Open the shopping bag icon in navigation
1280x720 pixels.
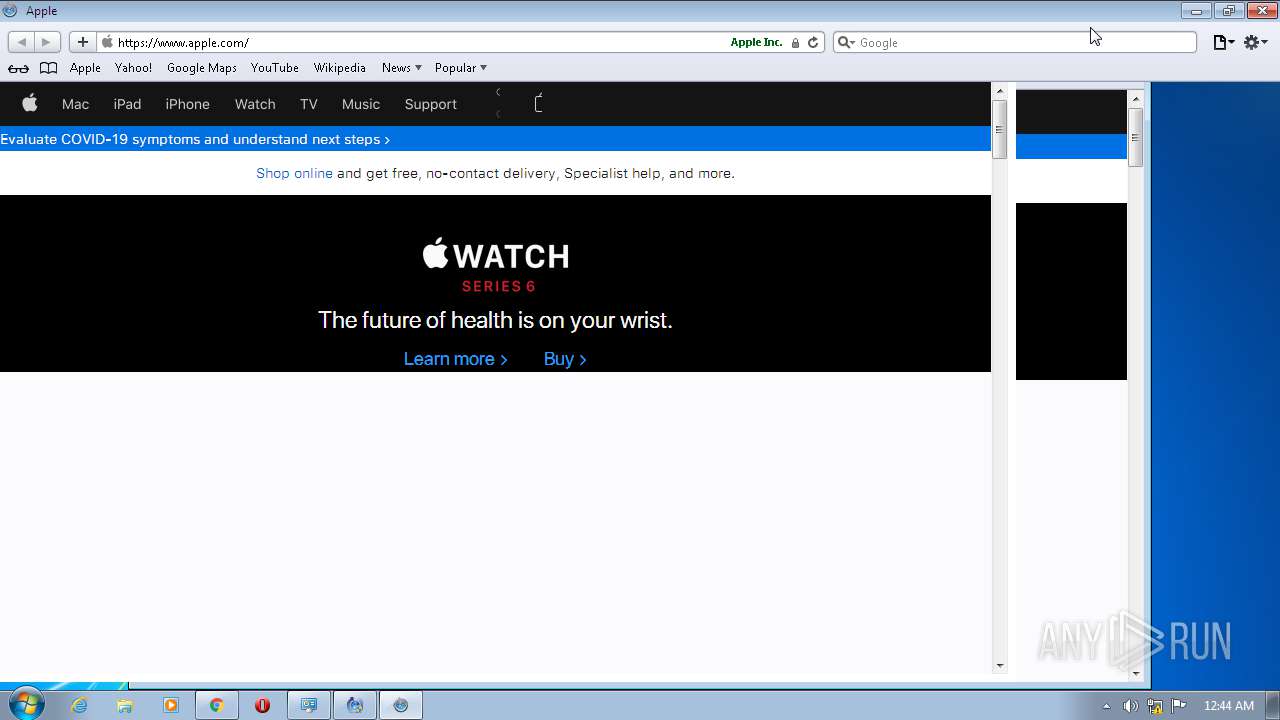(x=539, y=103)
